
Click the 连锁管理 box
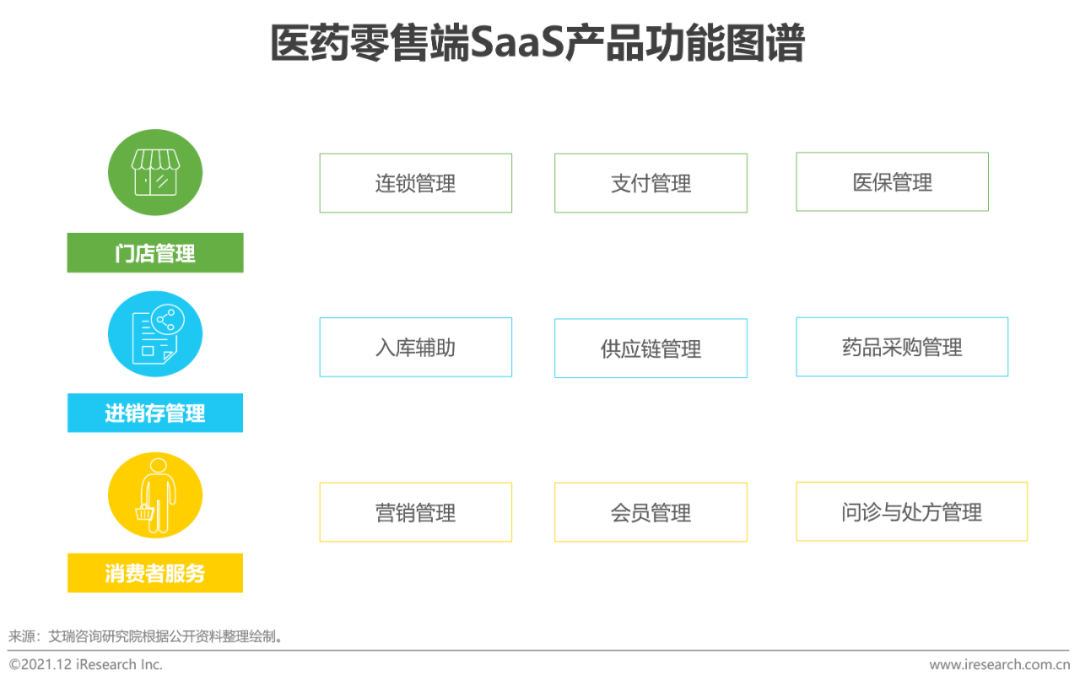tap(415, 183)
